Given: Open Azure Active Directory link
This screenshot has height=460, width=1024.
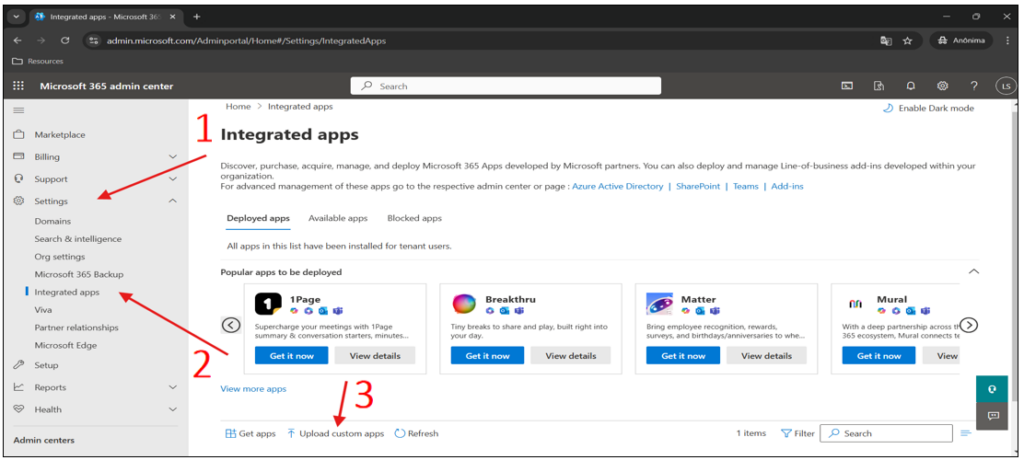Looking at the screenshot, I should [617, 186].
